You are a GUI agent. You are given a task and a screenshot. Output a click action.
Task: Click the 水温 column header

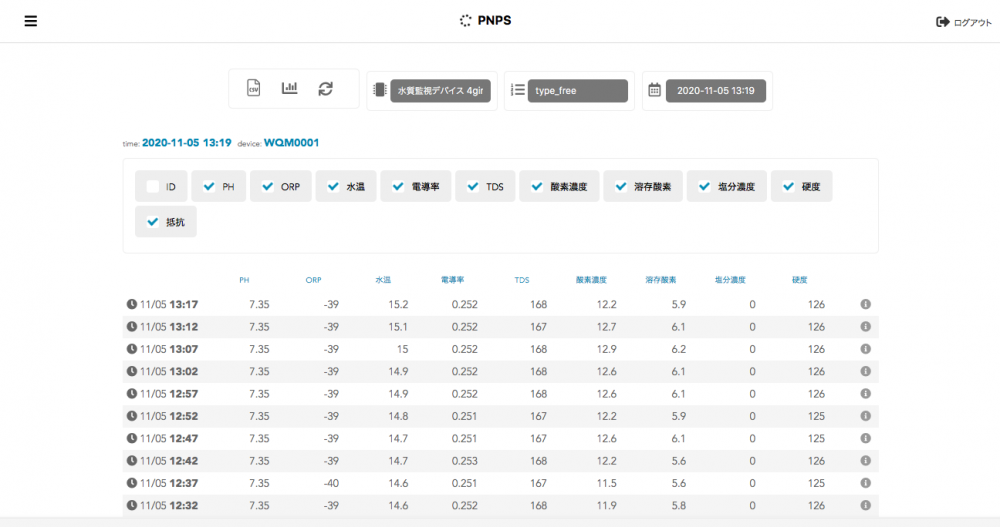click(x=383, y=280)
